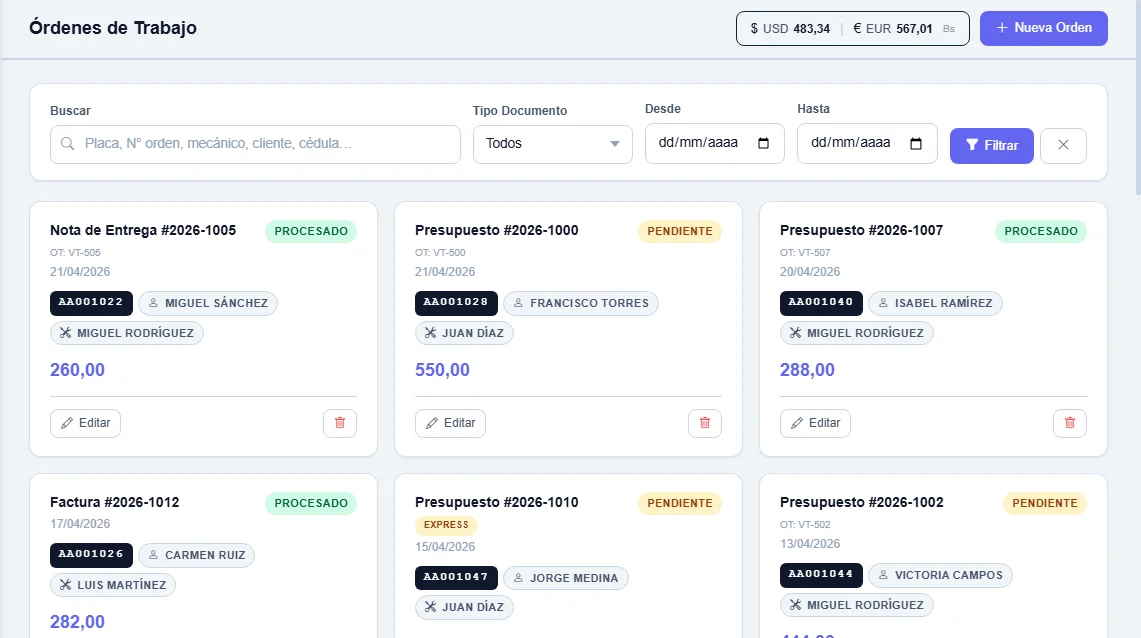Open Factura #2026-1012 card title
This screenshot has width=1141, height=638.
114,502
